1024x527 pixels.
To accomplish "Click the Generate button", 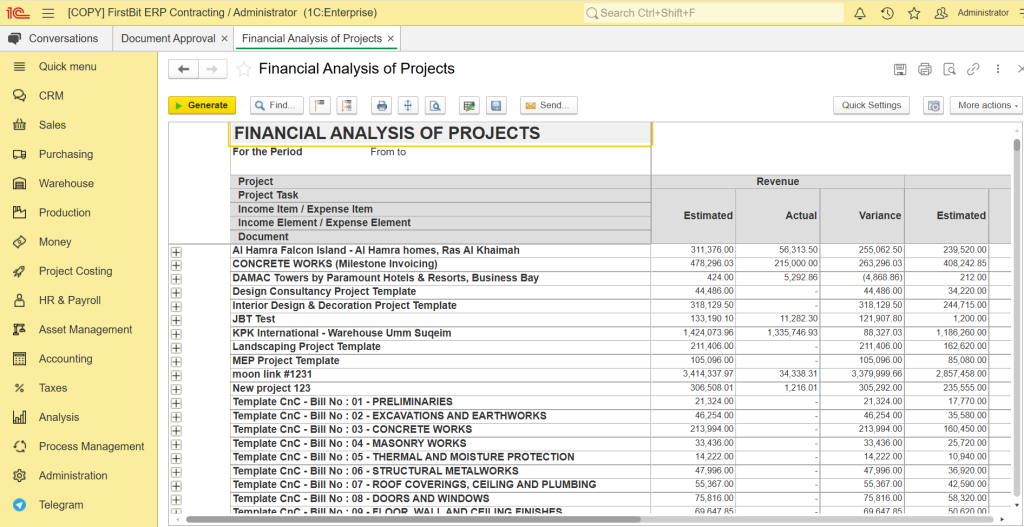I will point(202,105).
